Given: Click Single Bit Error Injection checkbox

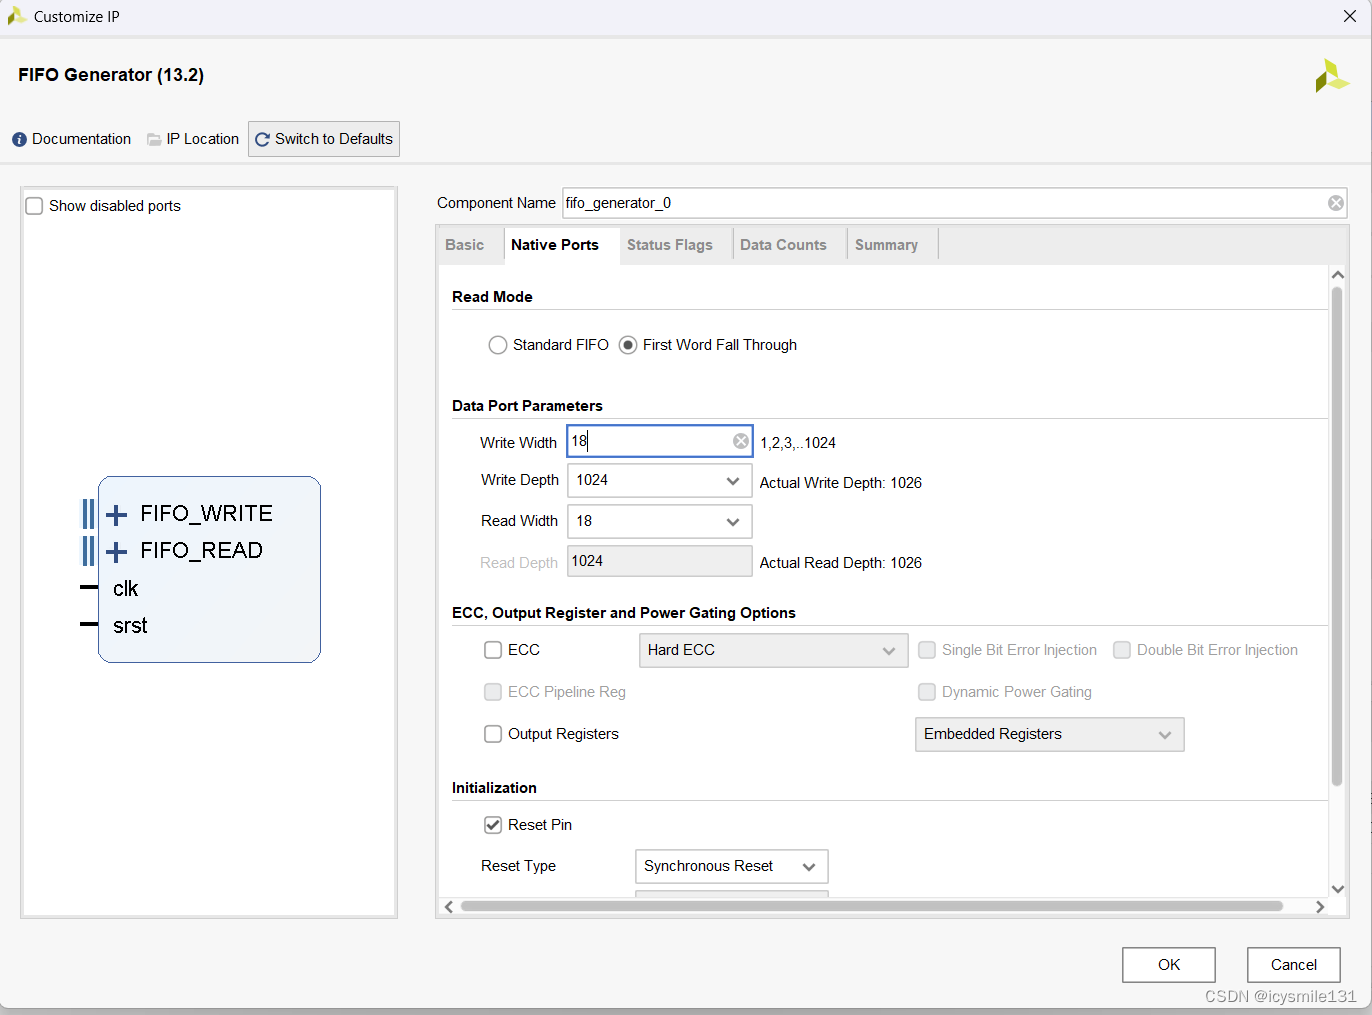Looking at the screenshot, I should pos(927,650).
